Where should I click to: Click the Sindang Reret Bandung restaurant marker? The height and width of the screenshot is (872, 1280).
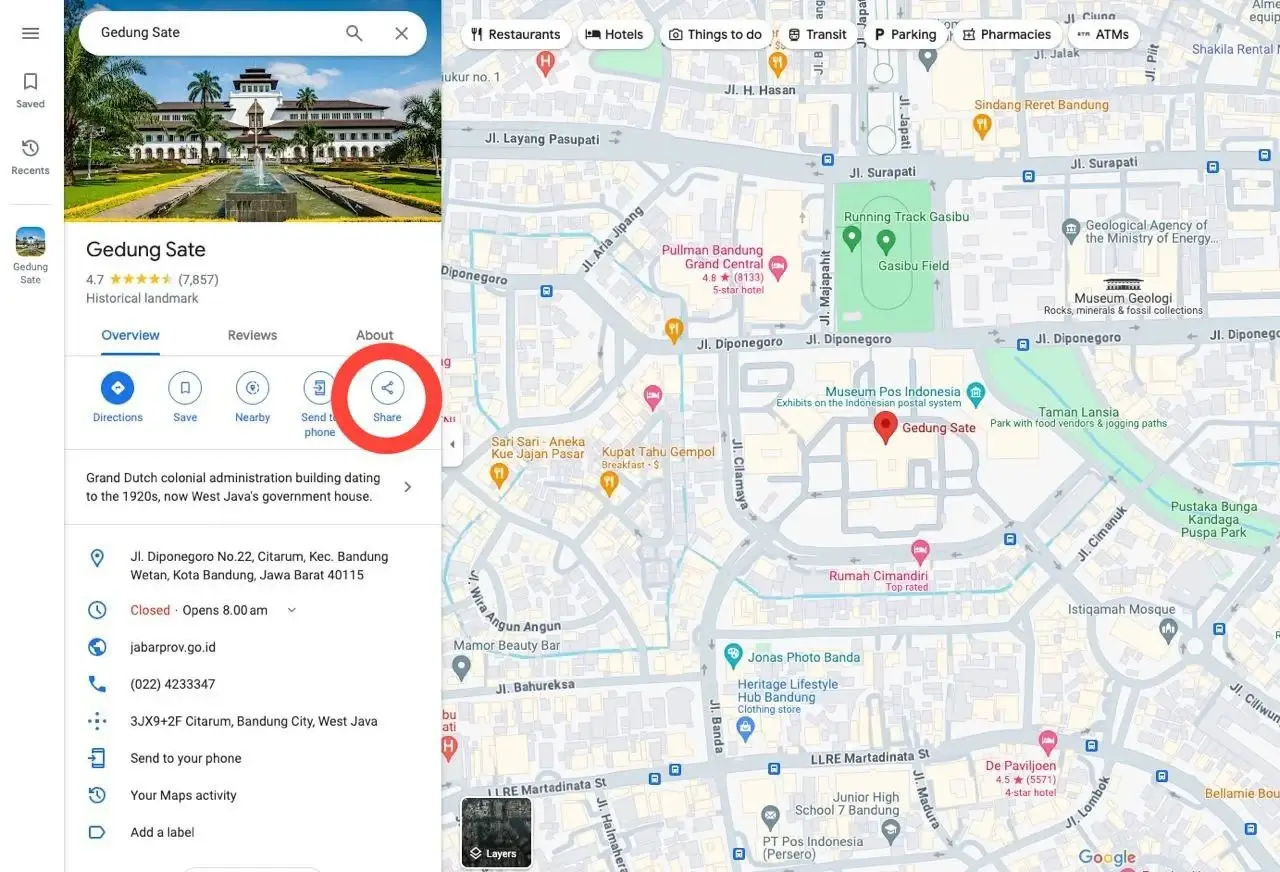(982, 126)
